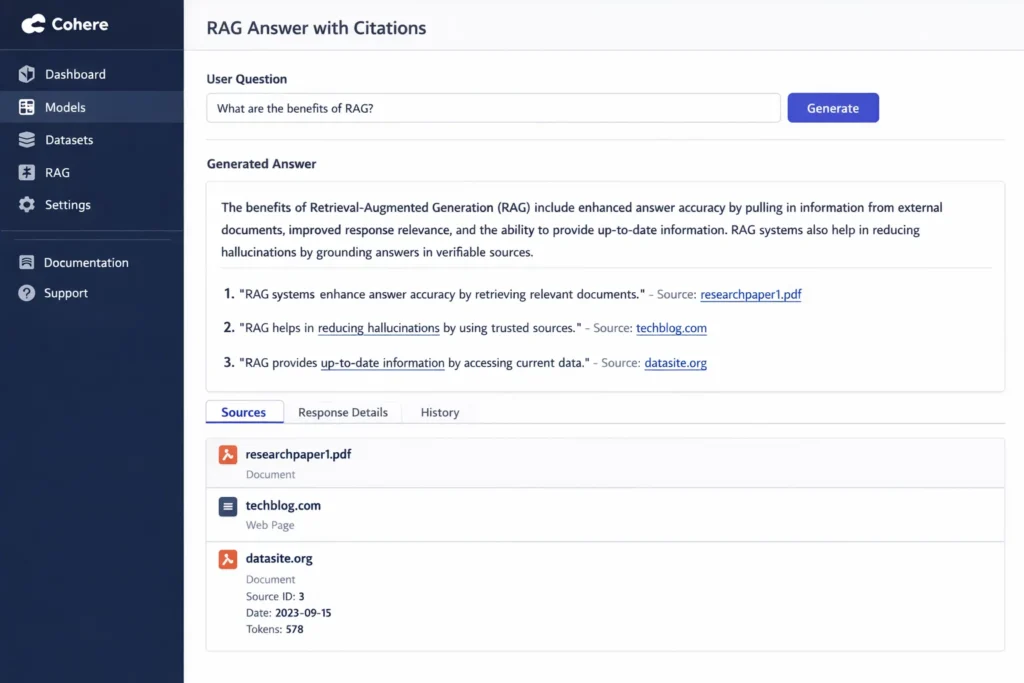Click the PDF icon next to datasite.org
This screenshot has height=683, width=1024.
[x=227, y=559]
